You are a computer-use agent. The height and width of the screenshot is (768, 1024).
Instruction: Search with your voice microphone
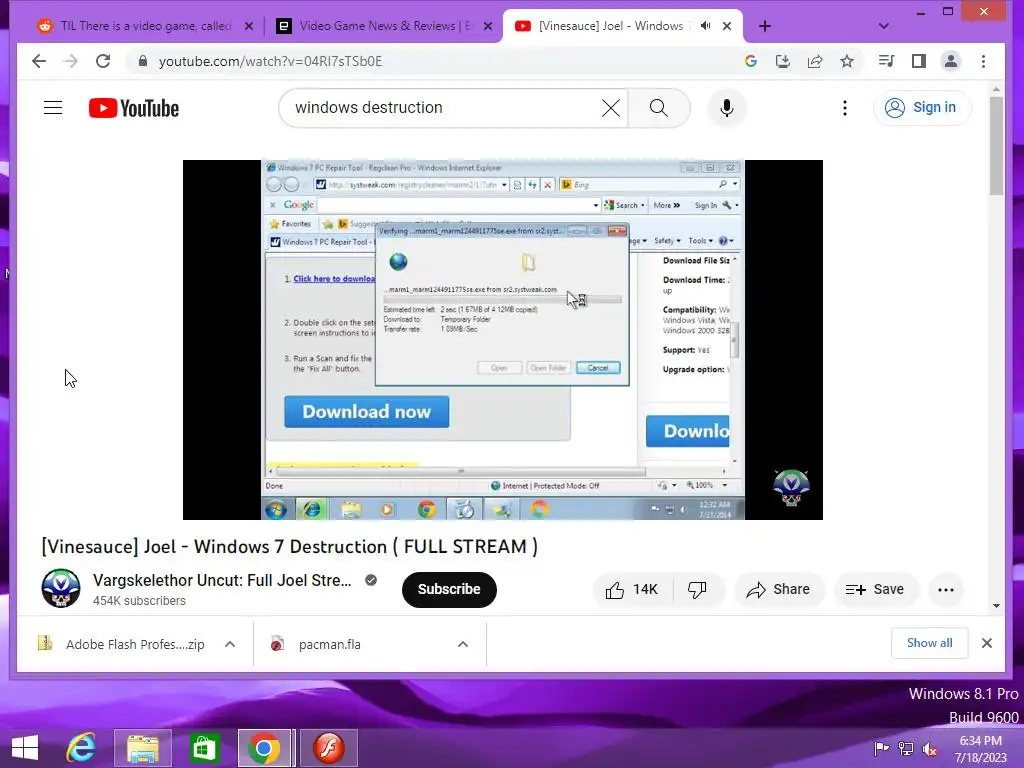point(727,108)
